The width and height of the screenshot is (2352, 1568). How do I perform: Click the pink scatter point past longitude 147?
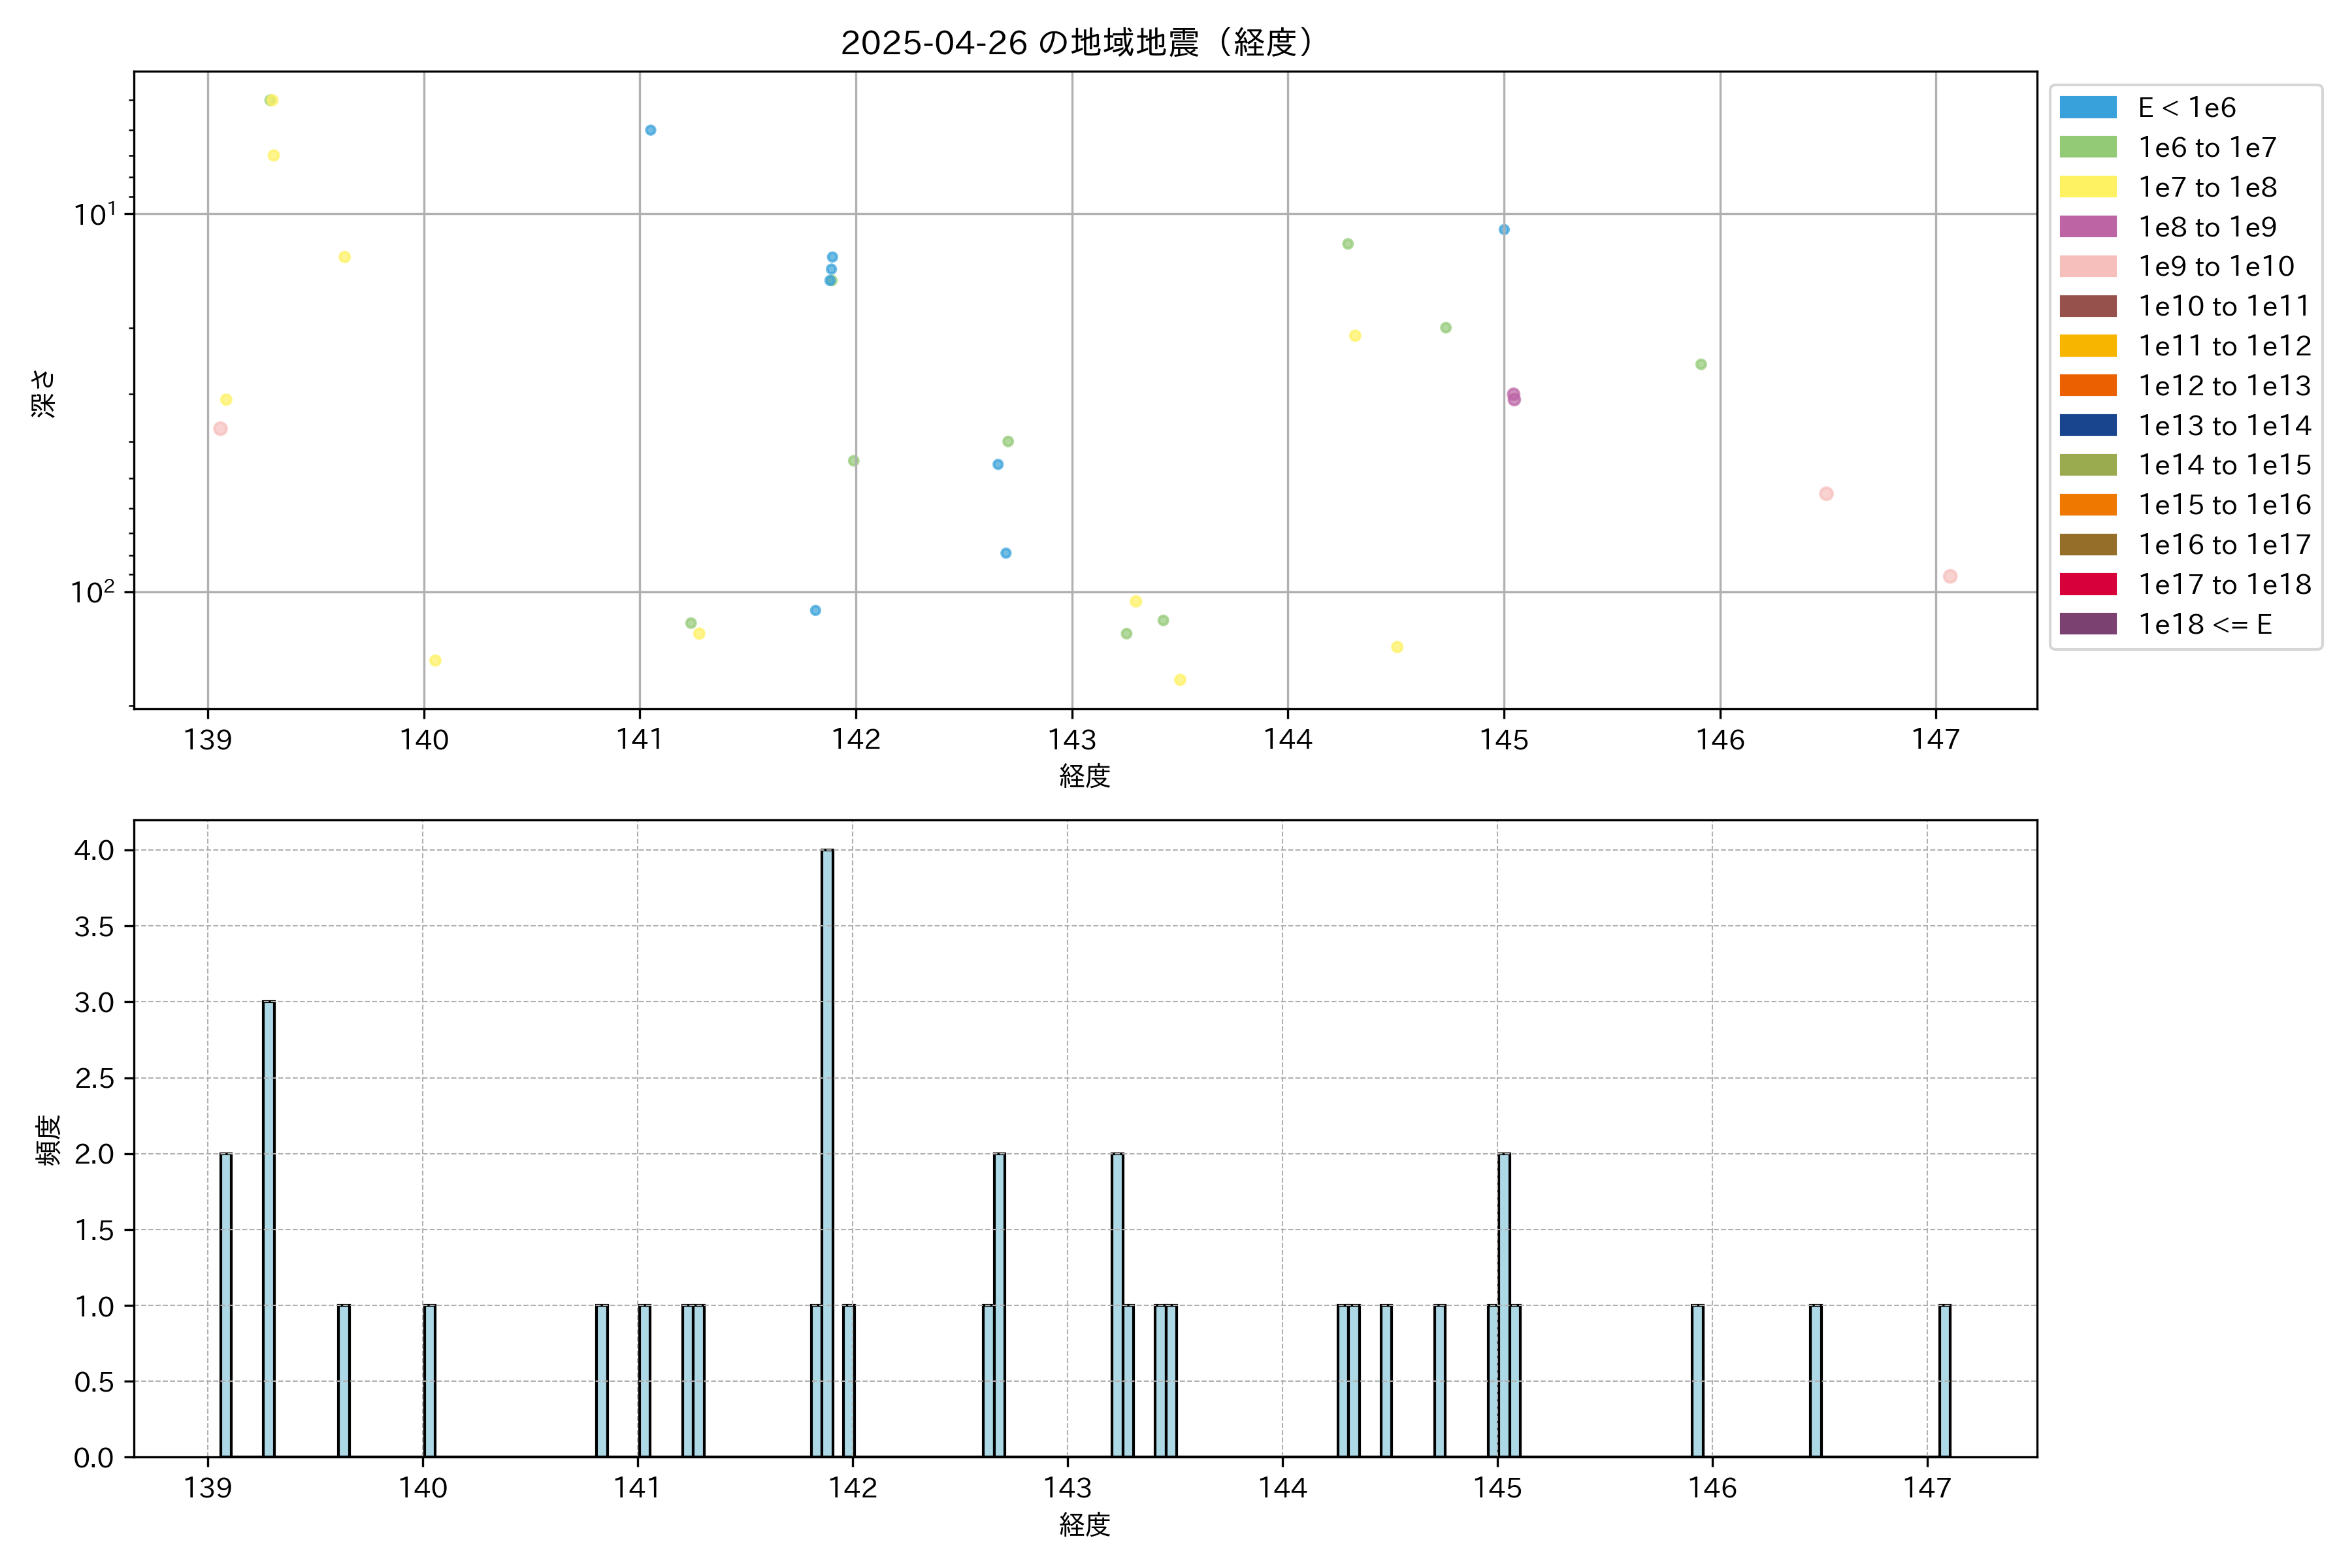click(x=1949, y=576)
